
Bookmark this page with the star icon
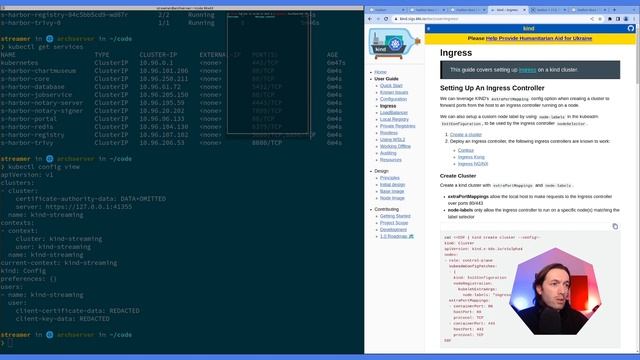pos(600,19)
